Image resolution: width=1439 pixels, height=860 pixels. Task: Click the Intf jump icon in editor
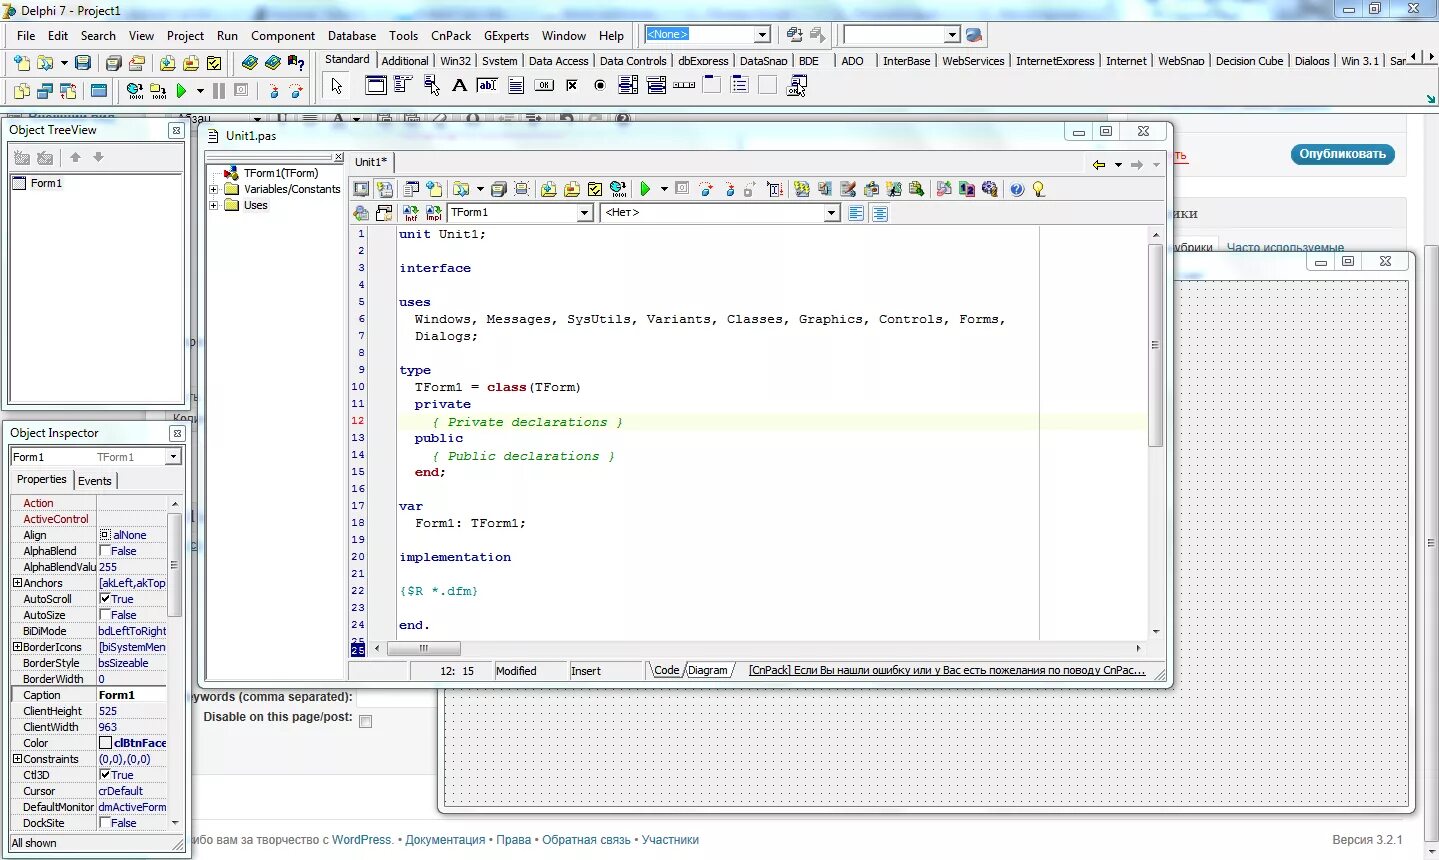(x=411, y=213)
